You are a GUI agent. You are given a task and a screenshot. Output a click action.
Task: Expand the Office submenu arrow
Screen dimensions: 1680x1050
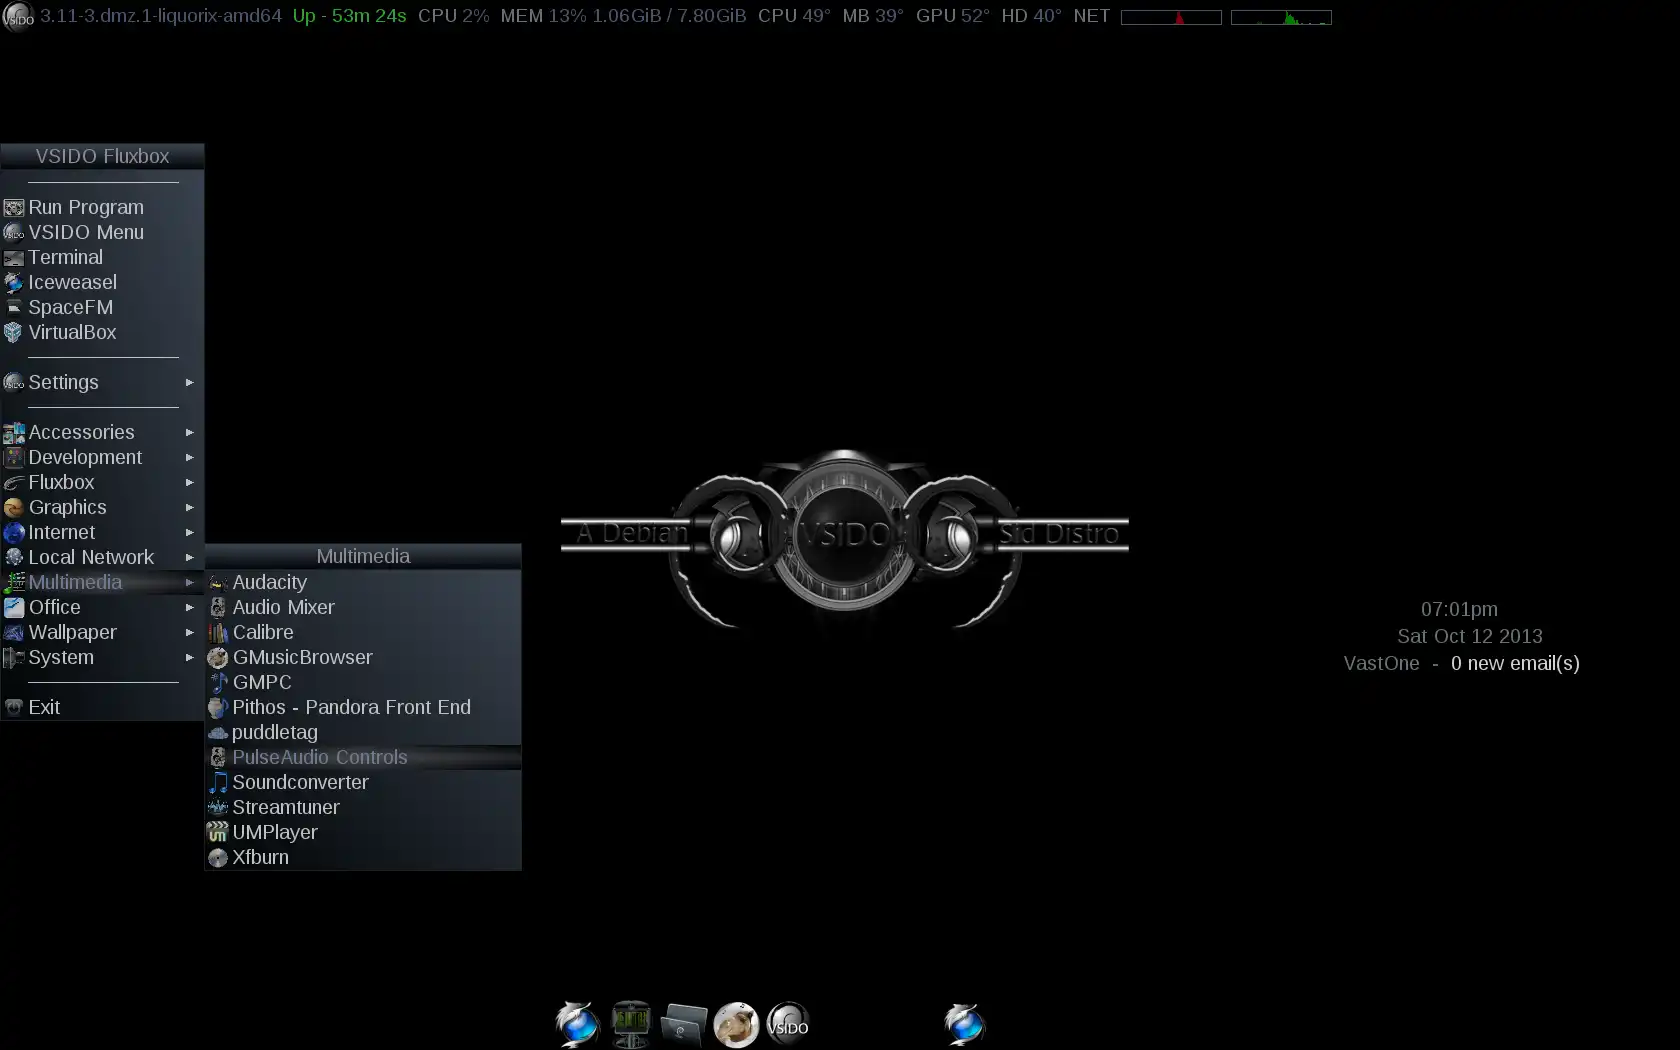pos(189,607)
